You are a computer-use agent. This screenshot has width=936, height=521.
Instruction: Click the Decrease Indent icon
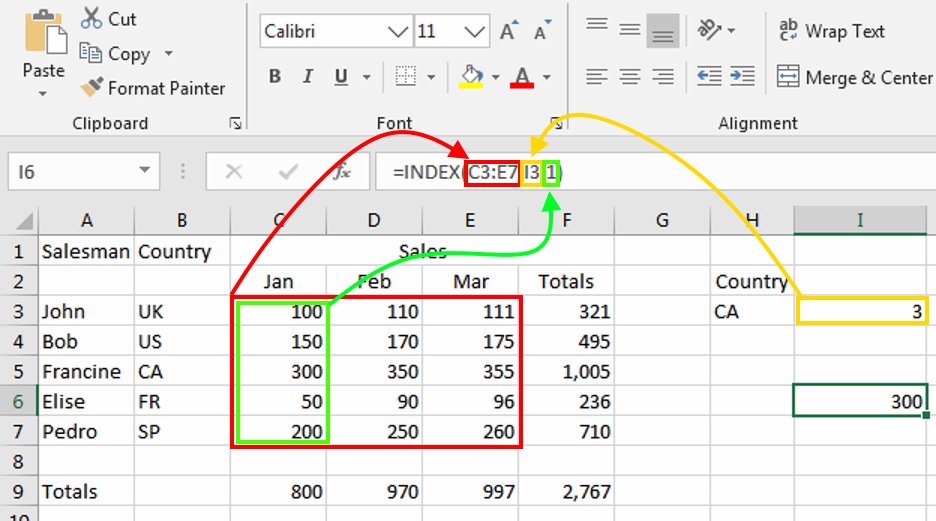click(x=709, y=76)
